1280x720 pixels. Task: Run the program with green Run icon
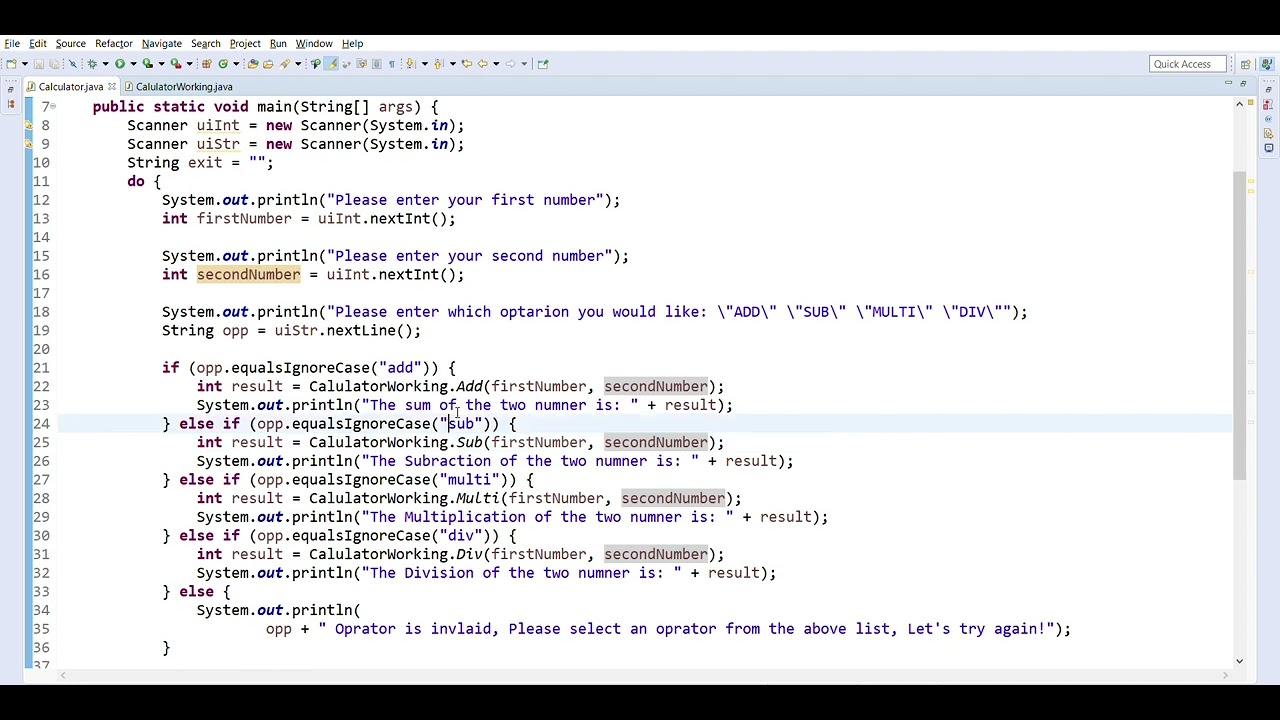point(119,64)
